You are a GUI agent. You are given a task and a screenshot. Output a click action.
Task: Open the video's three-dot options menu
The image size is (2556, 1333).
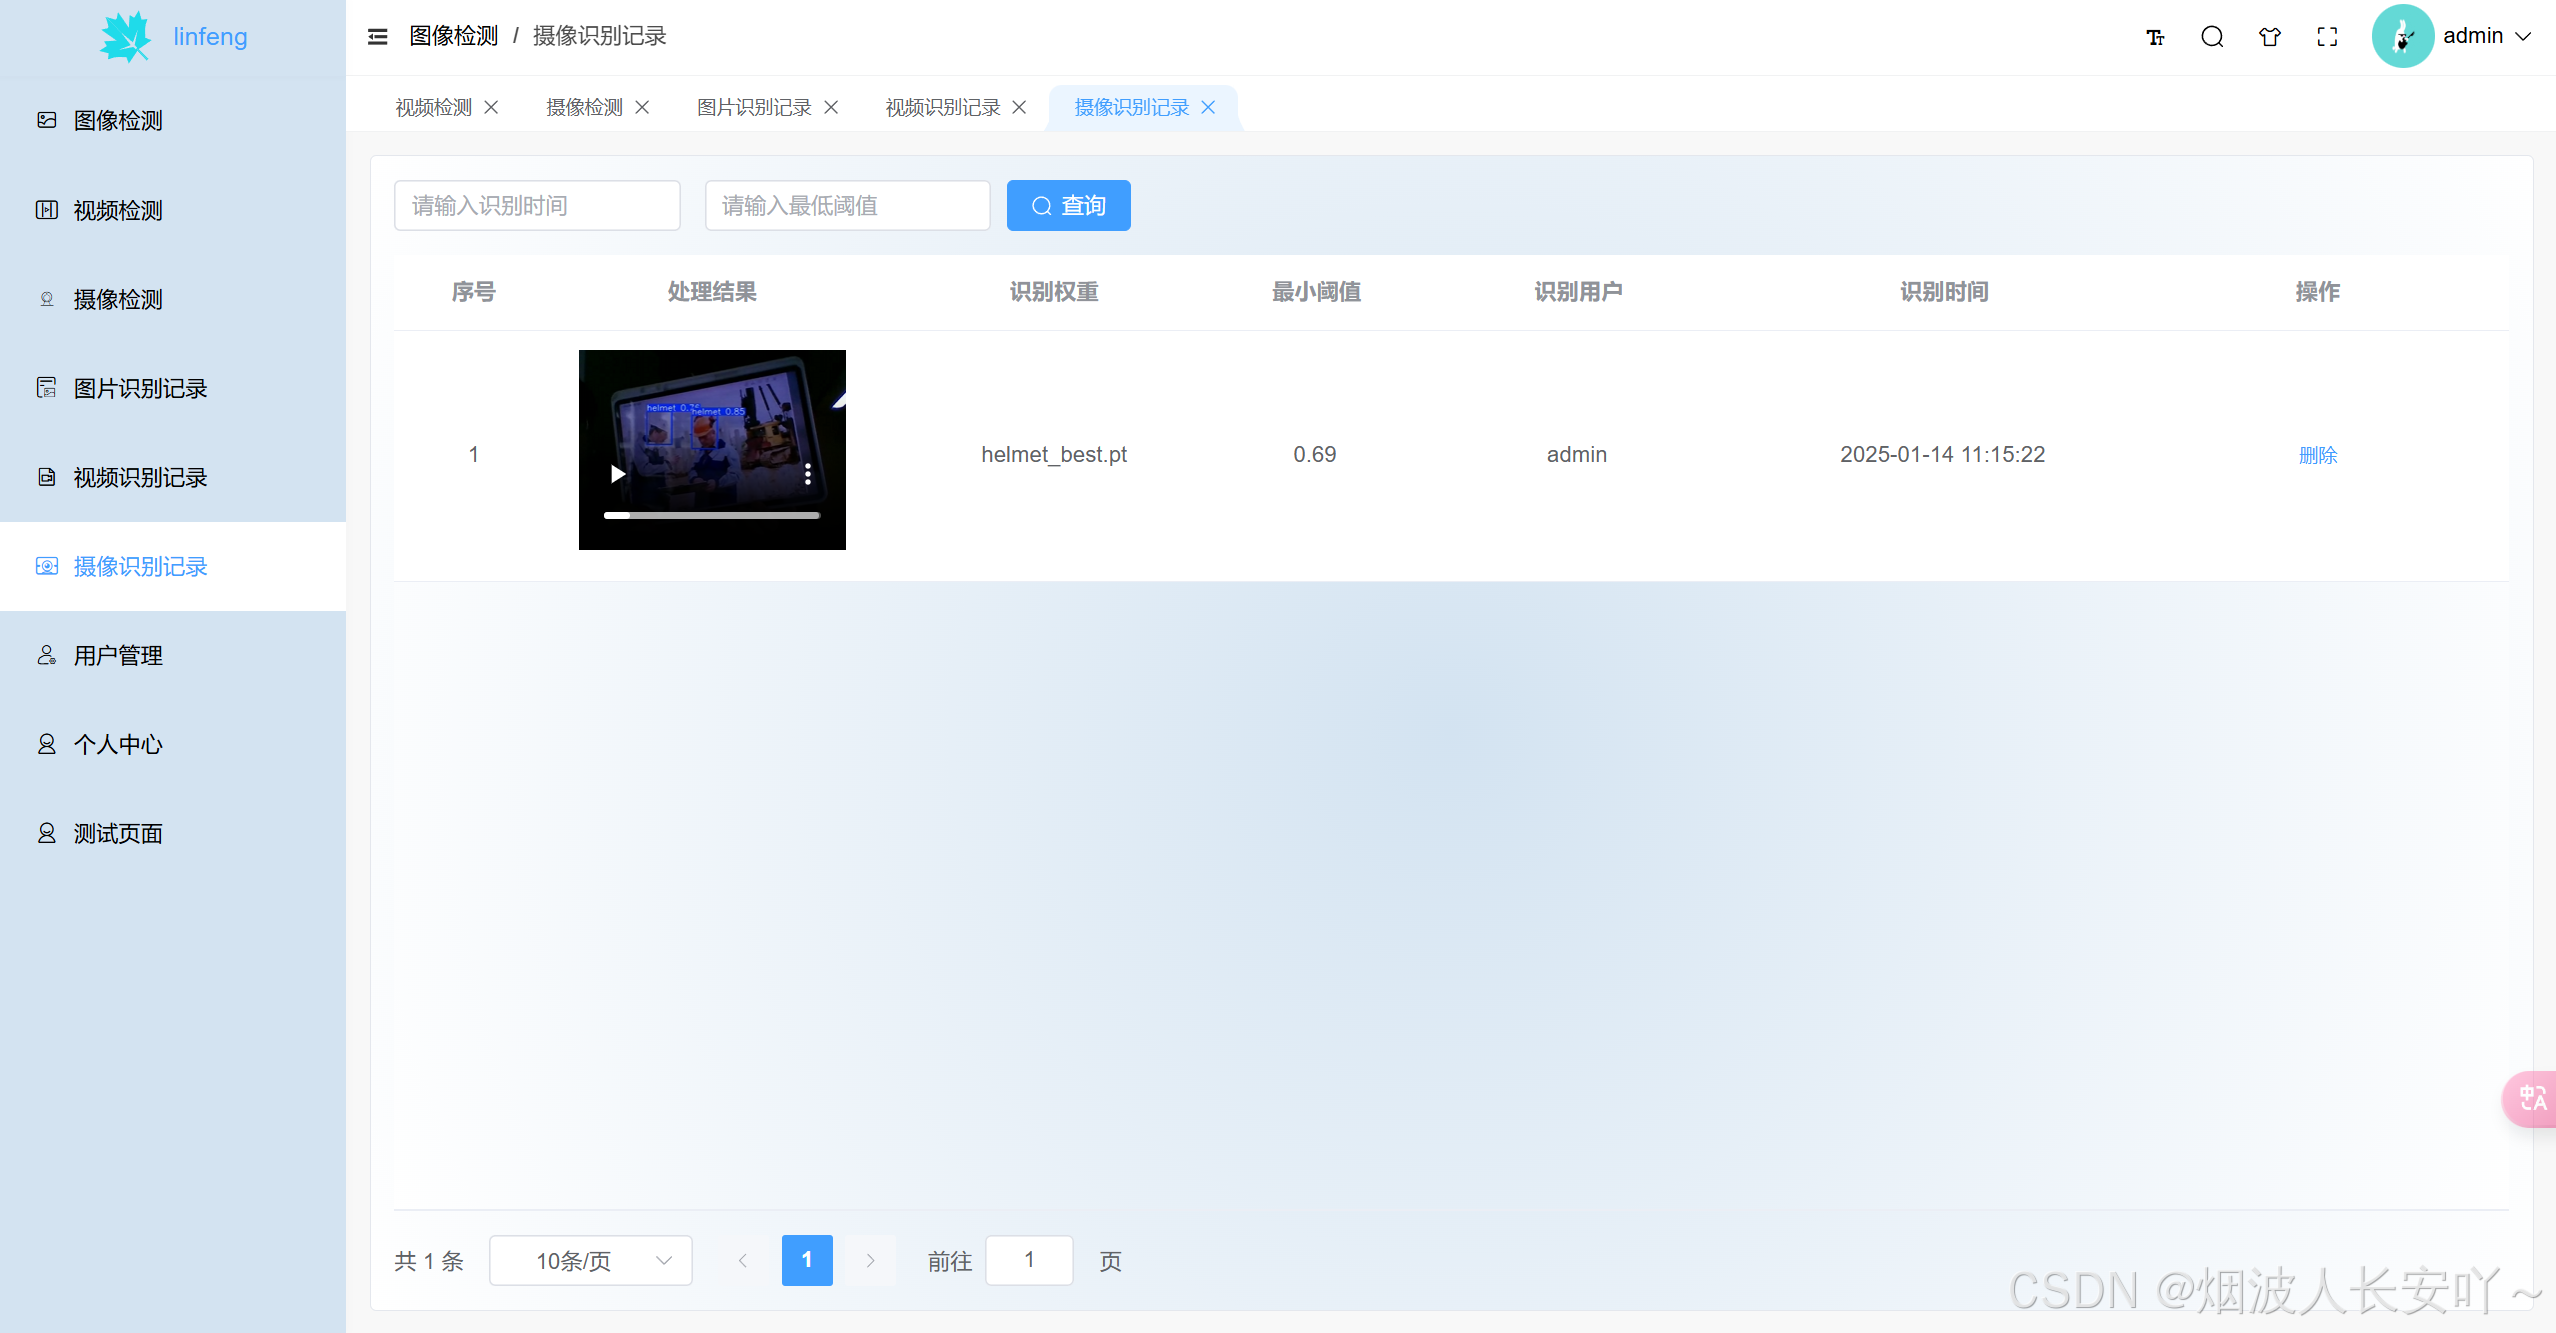(x=807, y=474)
